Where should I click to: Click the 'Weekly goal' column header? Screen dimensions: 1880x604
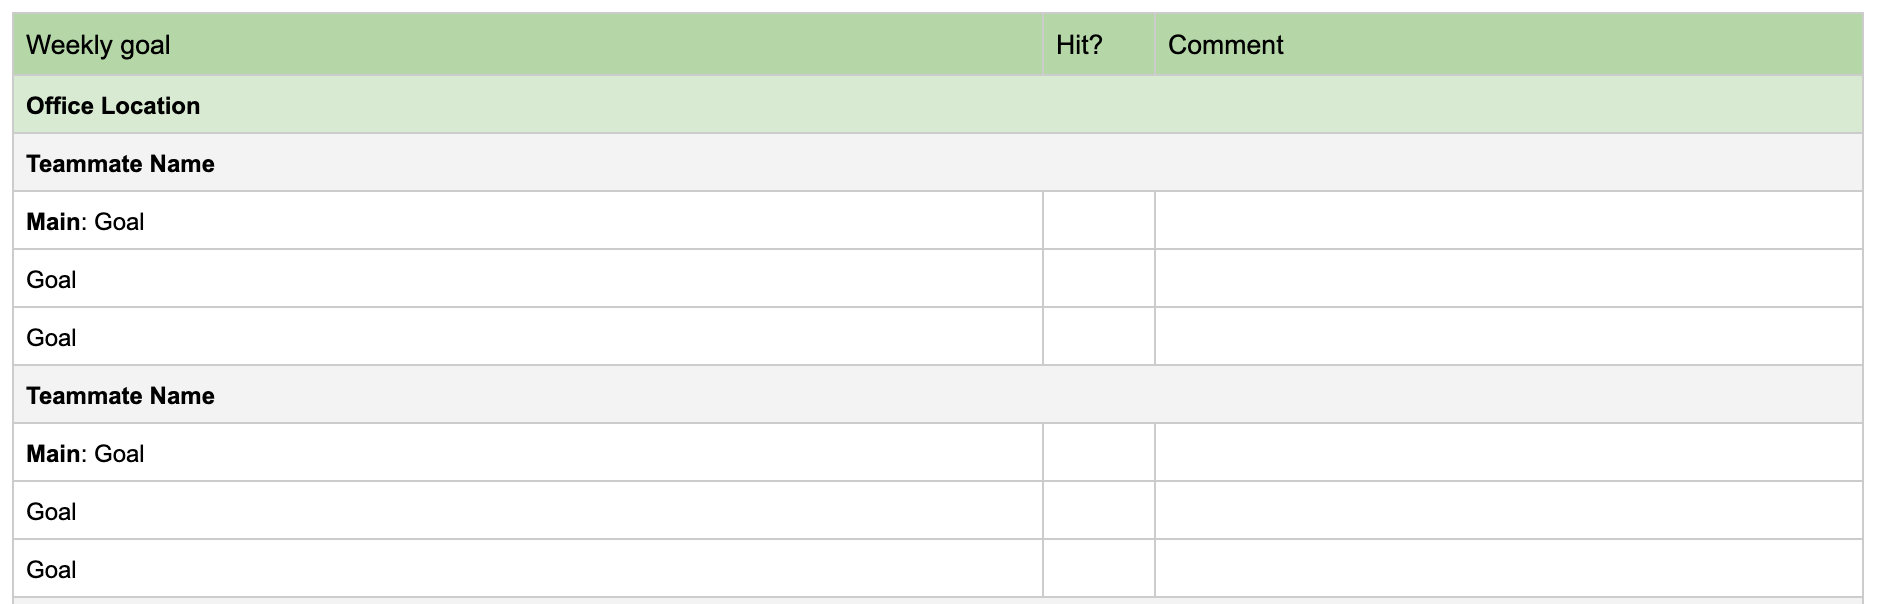point(98,45)
